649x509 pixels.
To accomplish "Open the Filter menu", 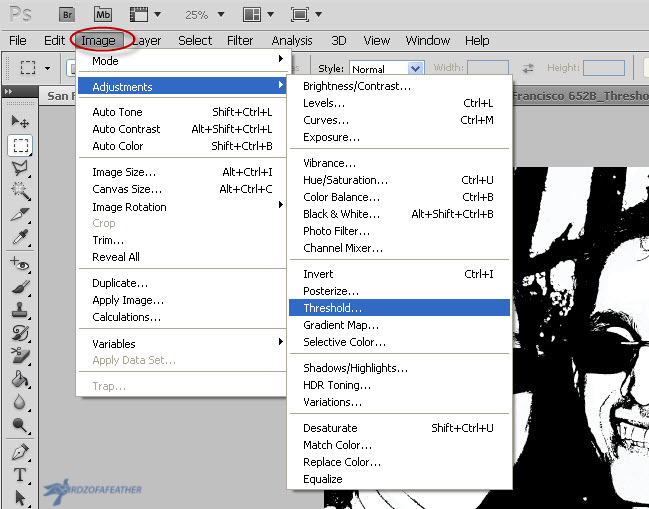I will [240, 41].
